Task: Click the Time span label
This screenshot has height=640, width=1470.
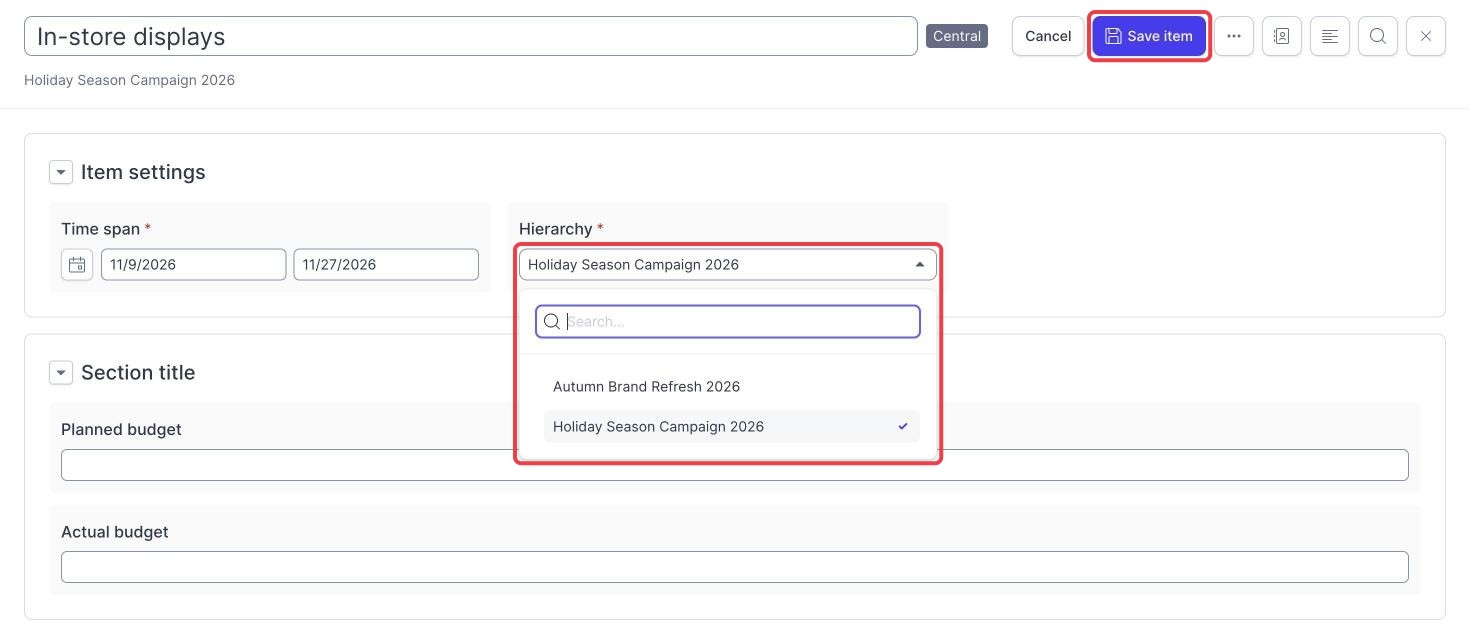Action: tap(100, 229)
